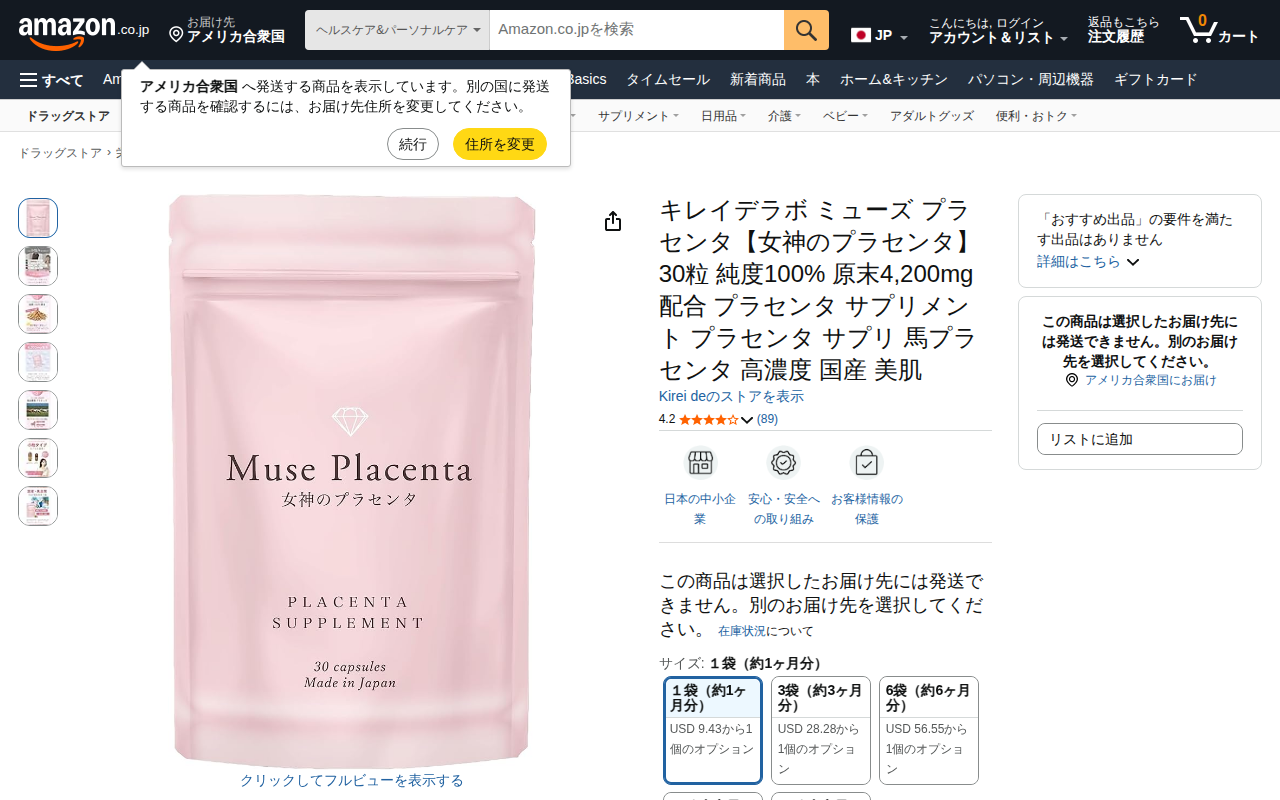Image resolution: width=1280 pixels, height=800 pixels.
Task: Click the share icon beside the product image
Action: point(613,221)
